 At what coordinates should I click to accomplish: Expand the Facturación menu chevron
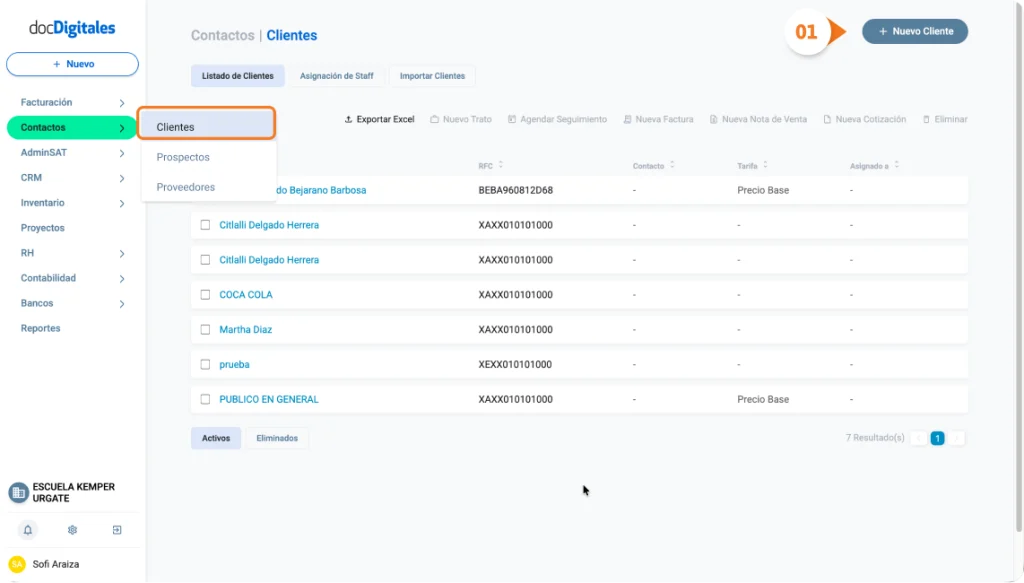coord(121,103)
